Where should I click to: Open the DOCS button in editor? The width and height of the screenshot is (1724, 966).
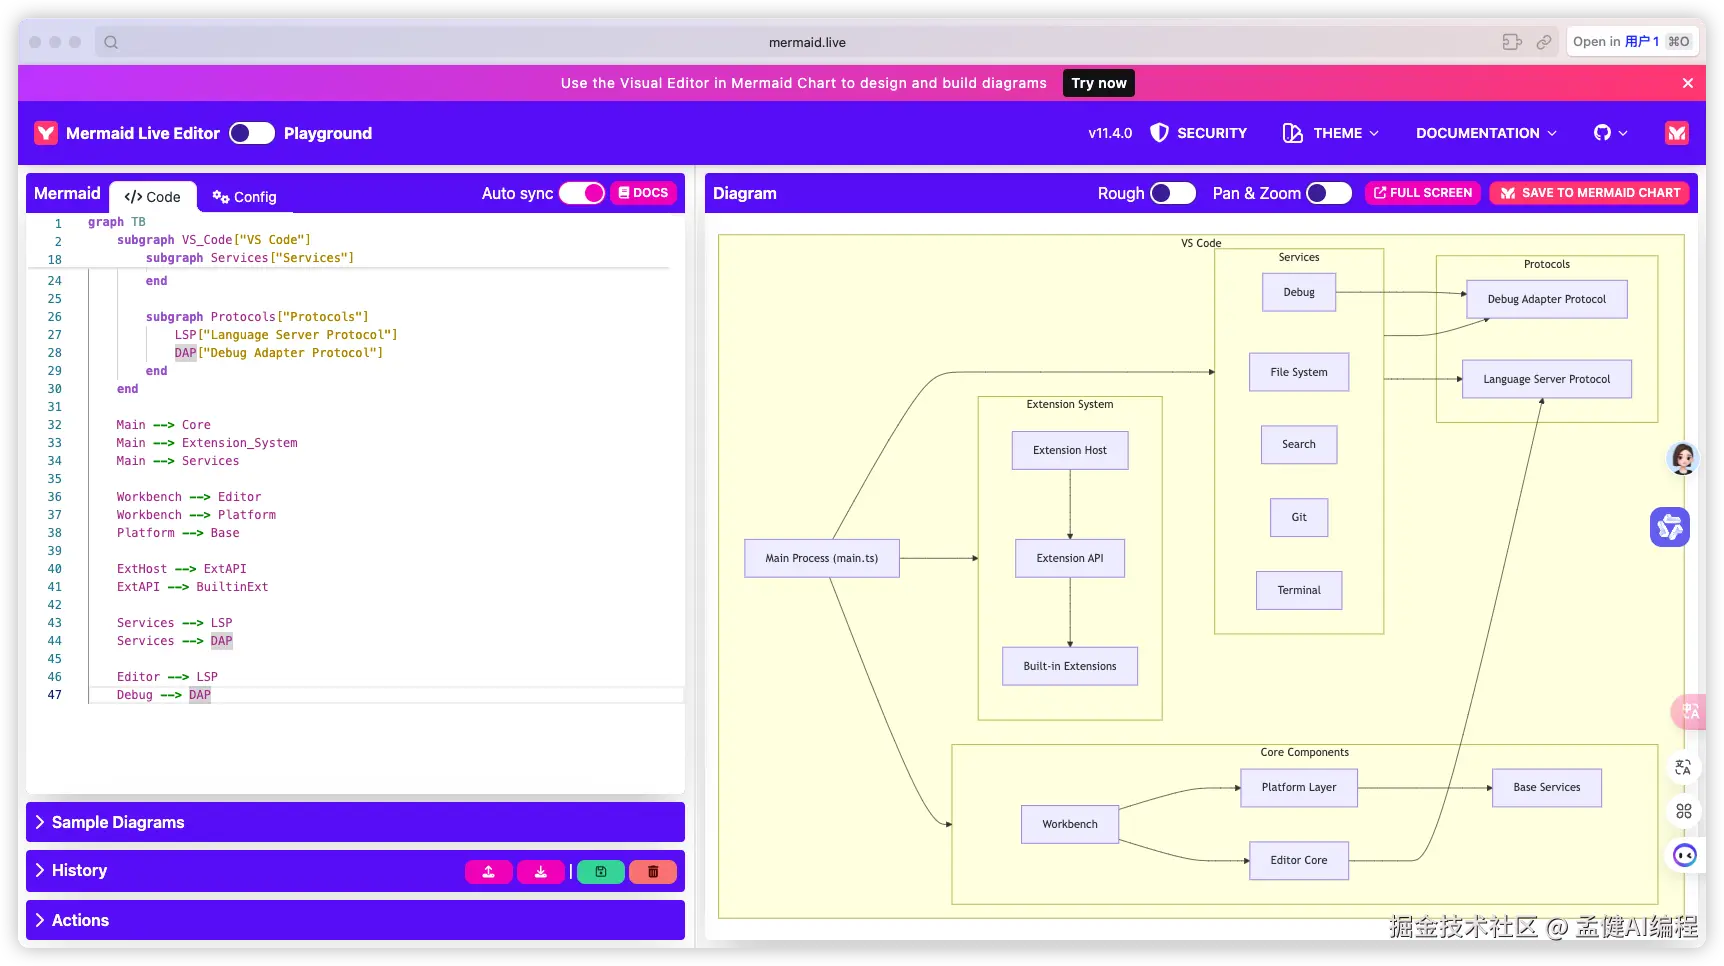(x=643, y=193)
